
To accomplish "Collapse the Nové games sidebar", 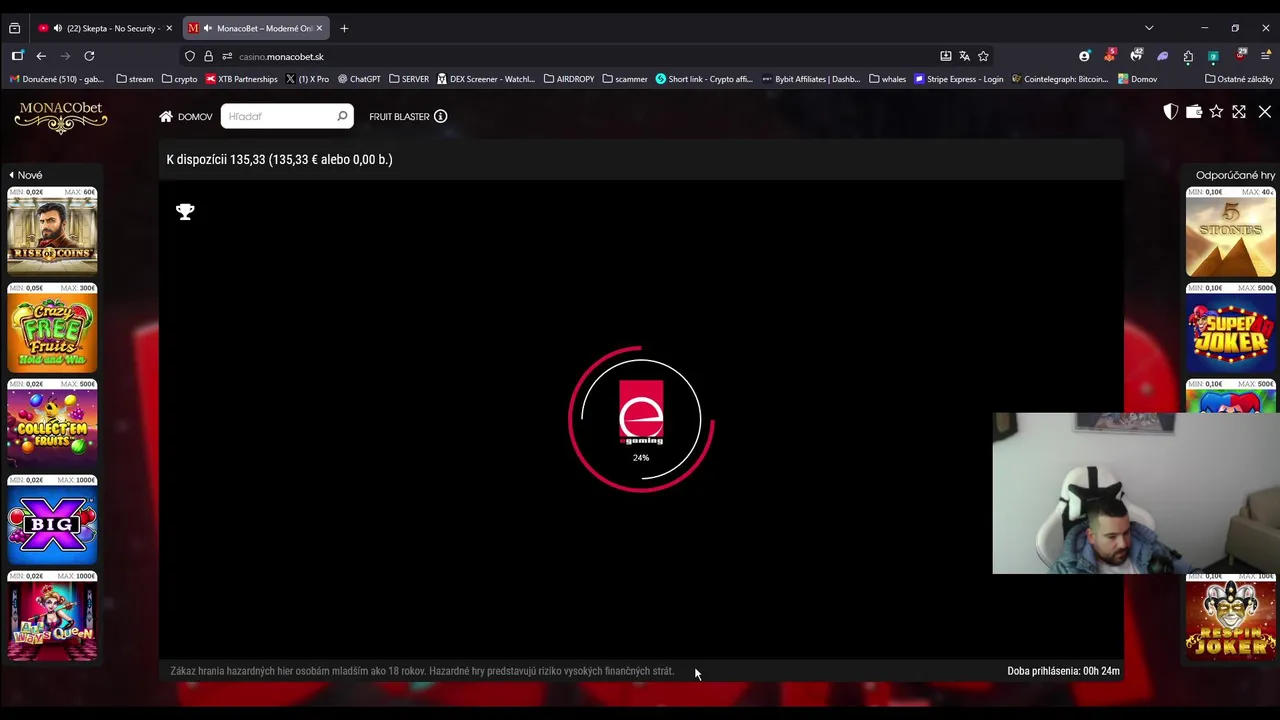I will (x=25, y=175).
